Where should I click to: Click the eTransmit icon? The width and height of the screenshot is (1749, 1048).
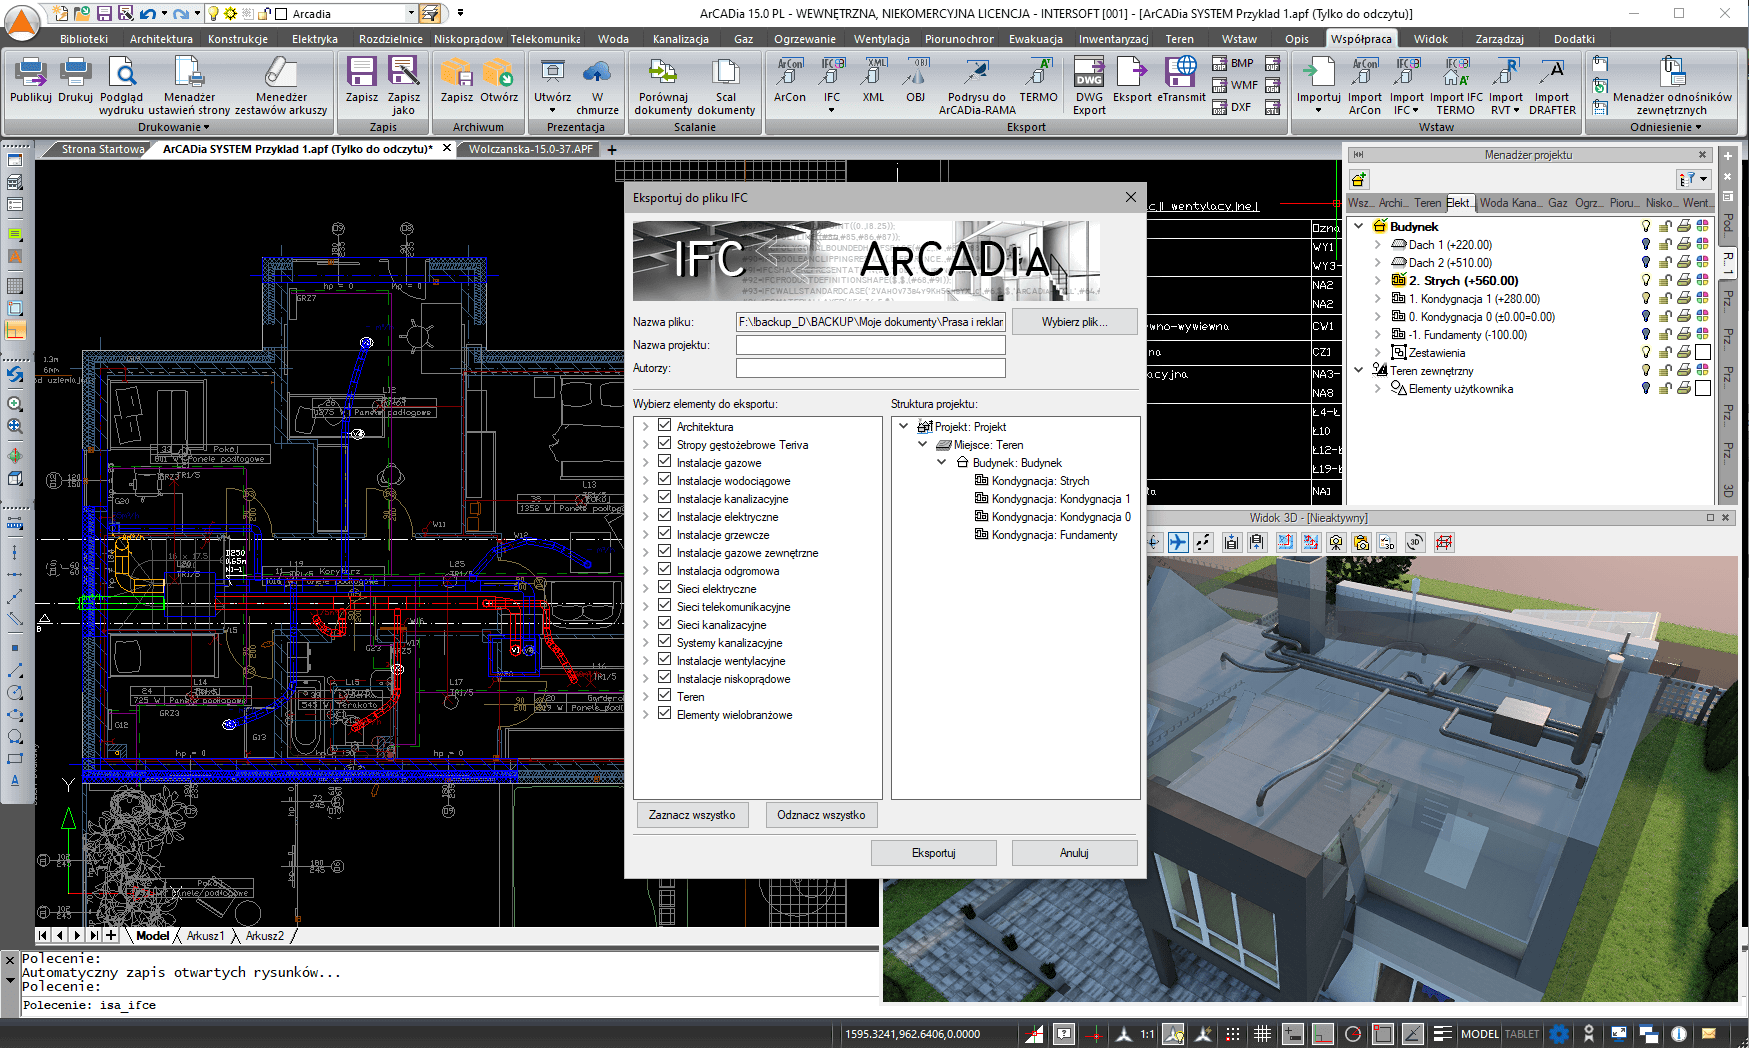coord(1181,79)
